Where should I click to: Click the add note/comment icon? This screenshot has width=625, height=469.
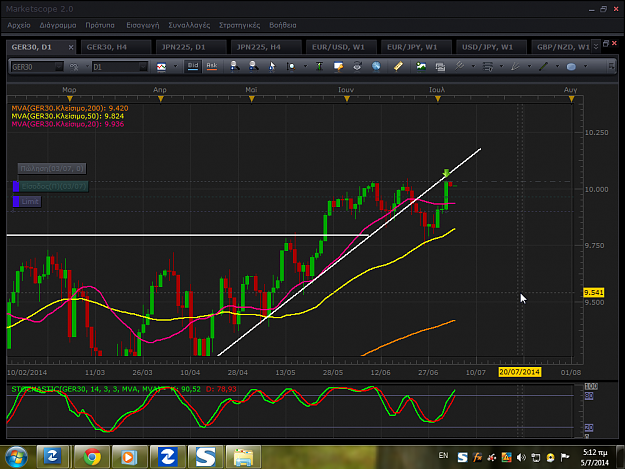(x=338, y=66)
